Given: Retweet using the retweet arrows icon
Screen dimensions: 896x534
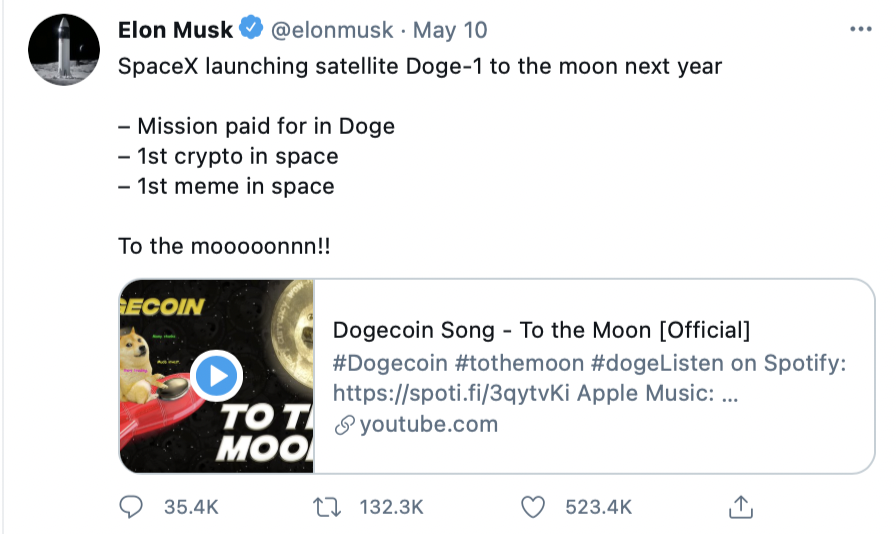Looking at the screenshot, I should point(327,507).
